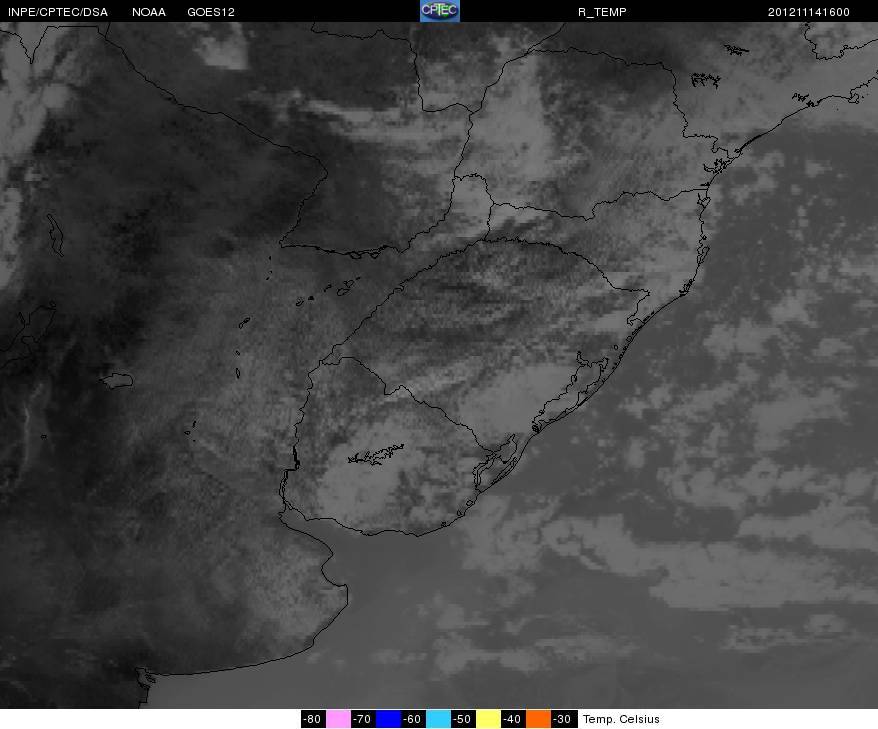This screenshot has width=878, height=729.
Task: Click the INPE/CPTEC/DSA header text
Action: pyautogui.click(x=58, y=12)
